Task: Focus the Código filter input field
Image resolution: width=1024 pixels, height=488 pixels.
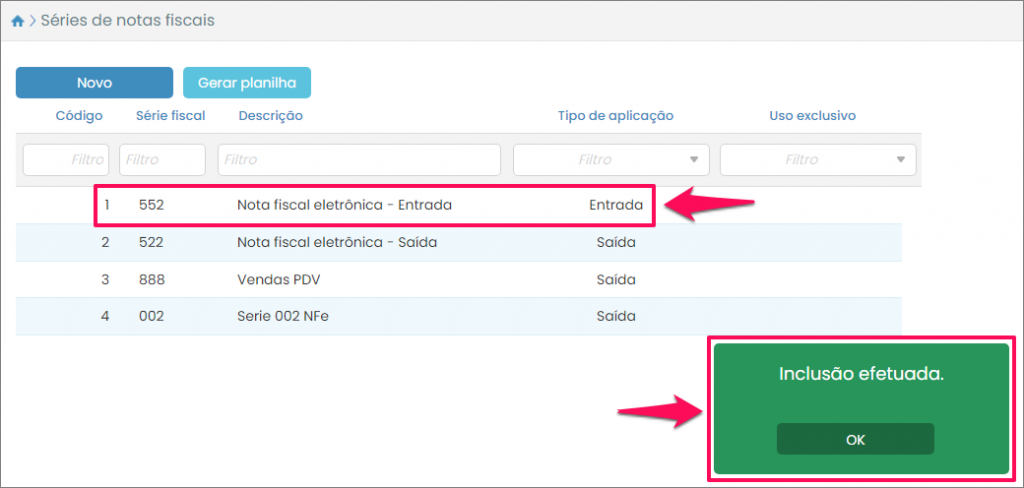Action: (x=66, y=160)
